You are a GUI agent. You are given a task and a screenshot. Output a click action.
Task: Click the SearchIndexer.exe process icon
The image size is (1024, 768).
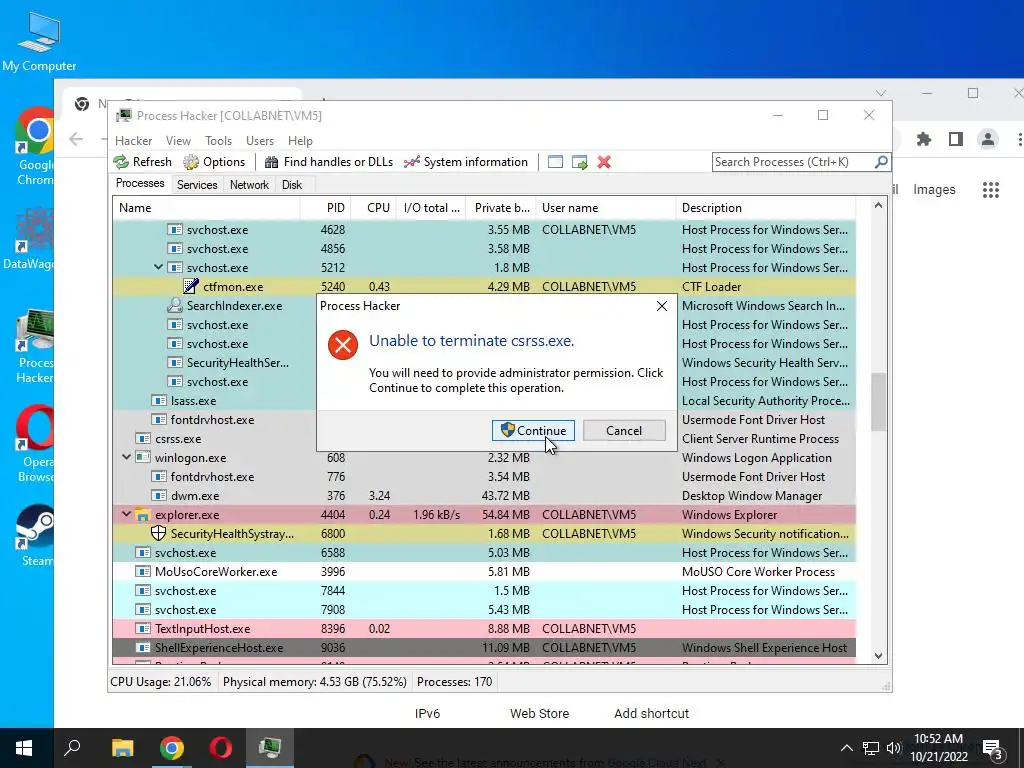tap(174, 305)
